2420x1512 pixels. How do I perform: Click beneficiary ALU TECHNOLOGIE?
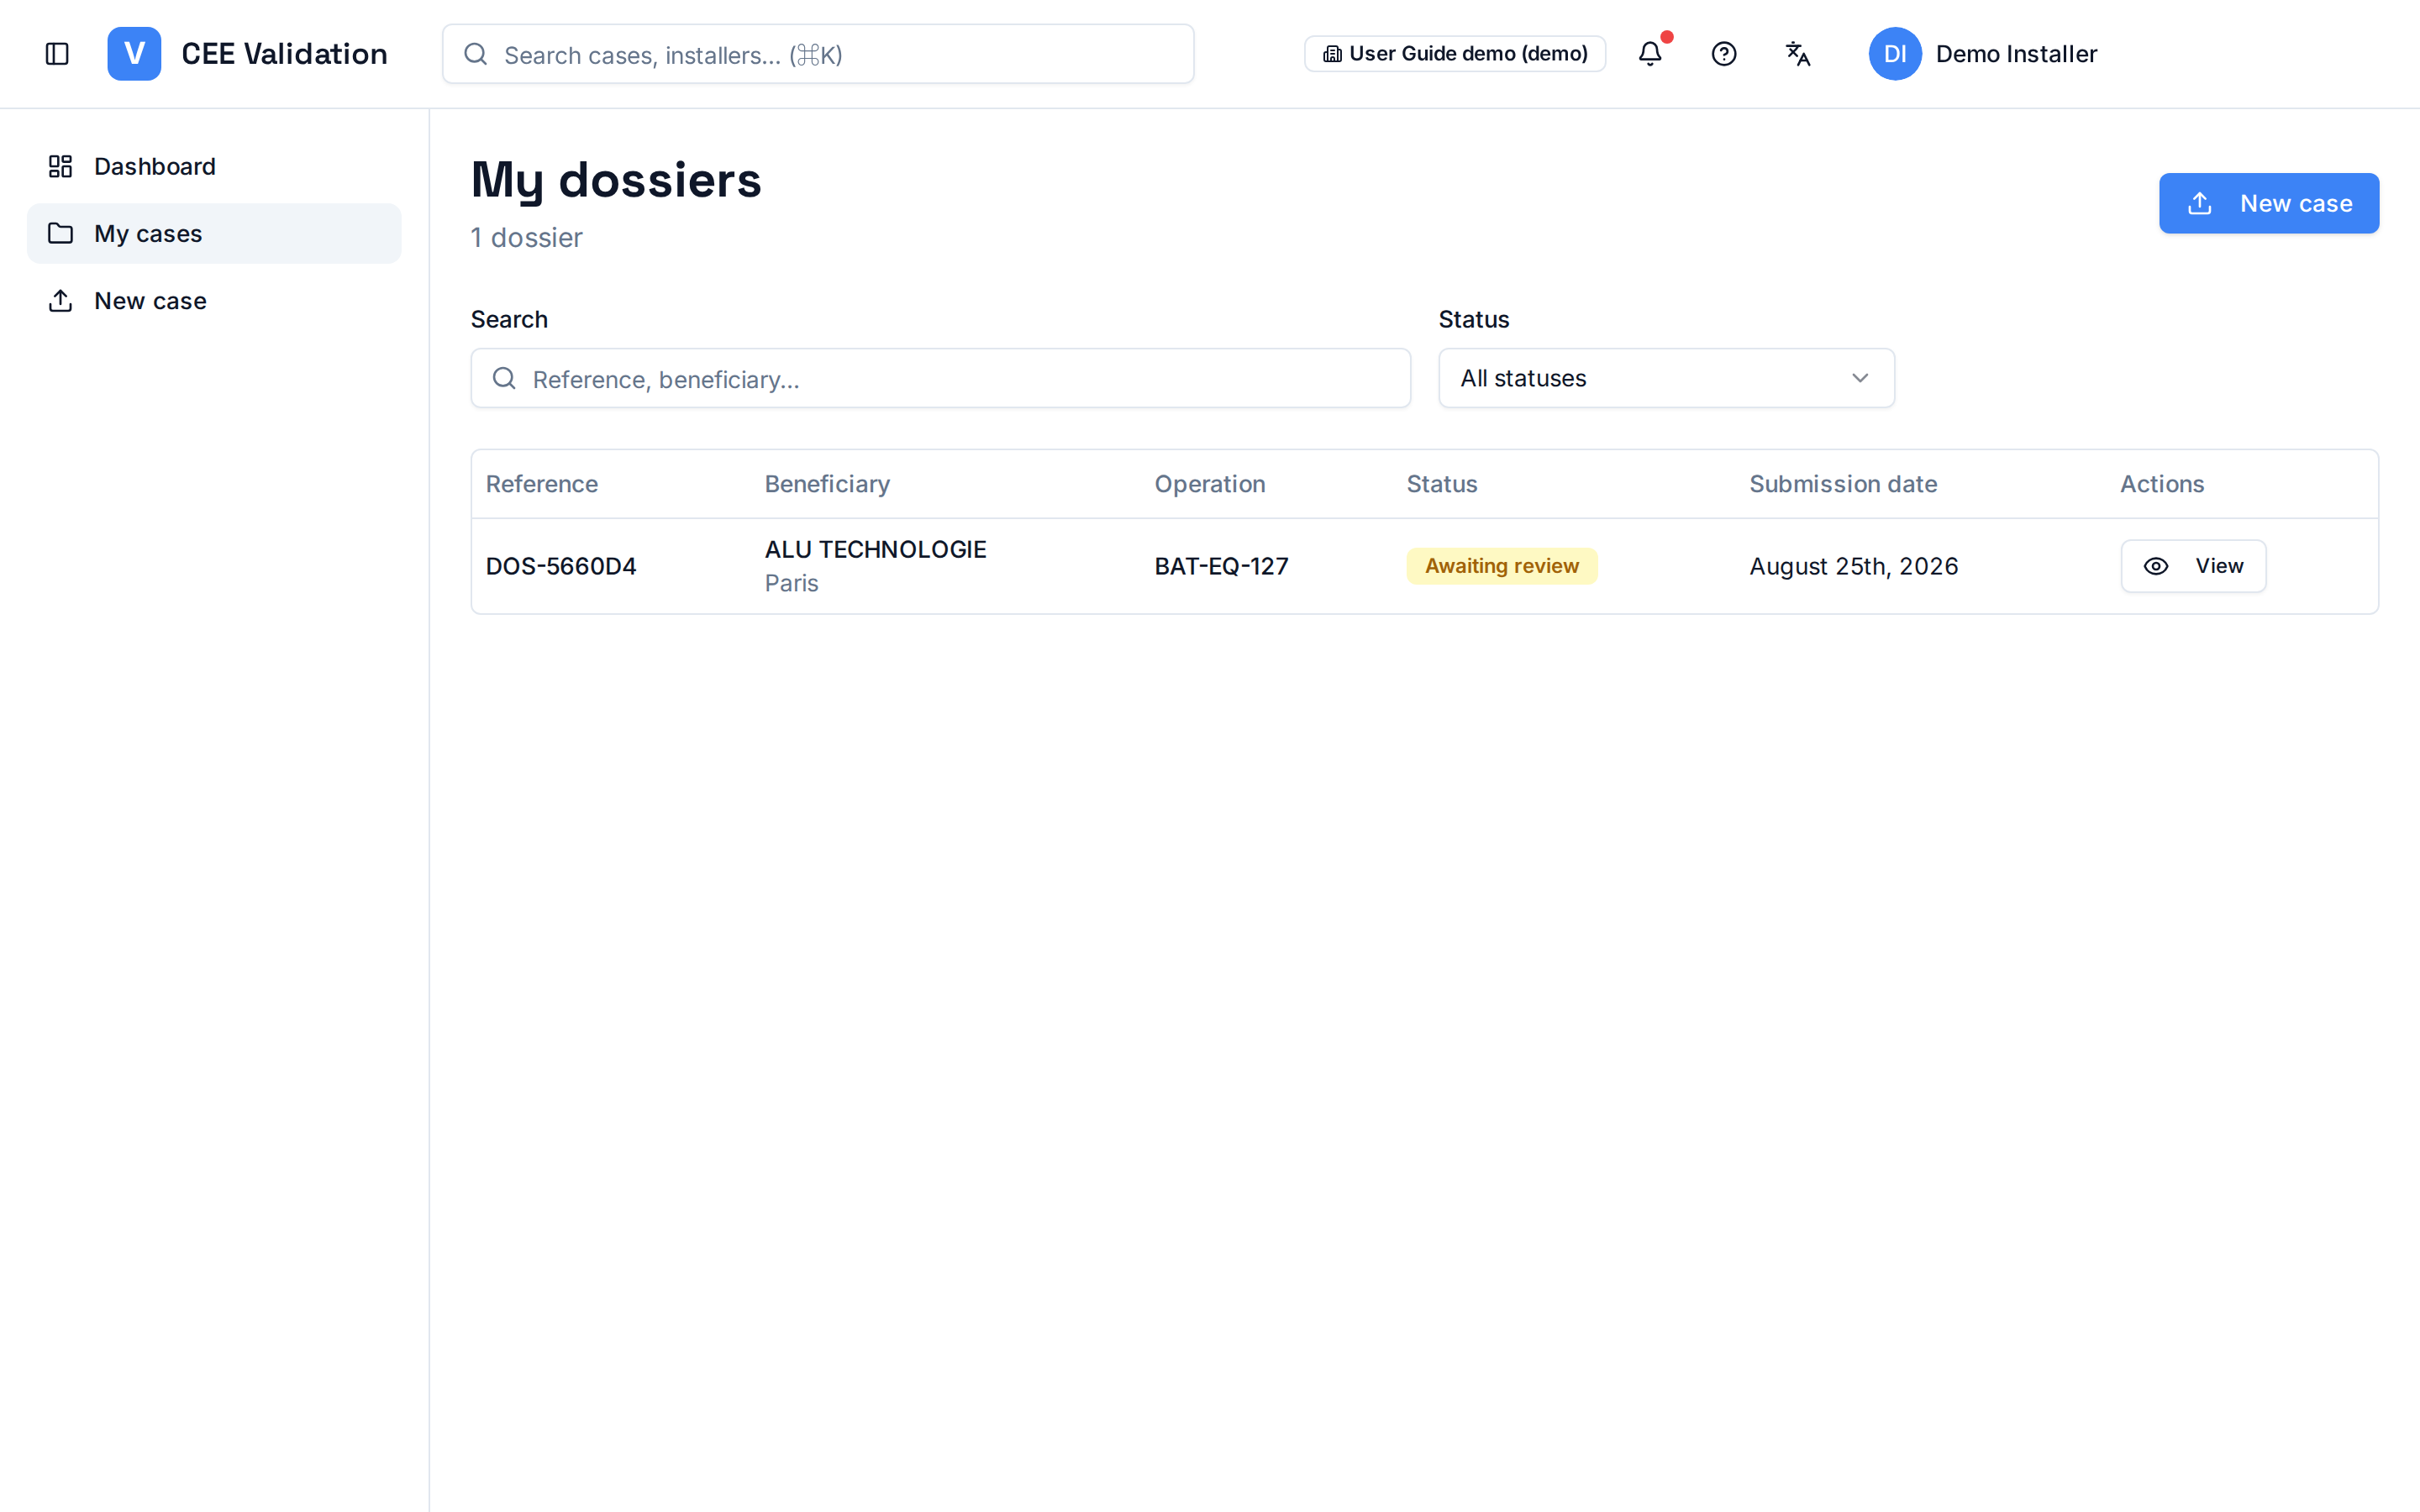(x=875, y=549)
